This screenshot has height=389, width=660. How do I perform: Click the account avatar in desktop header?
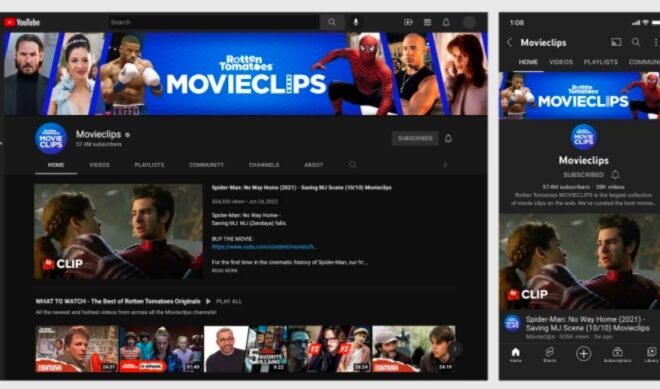pos(469,22)
